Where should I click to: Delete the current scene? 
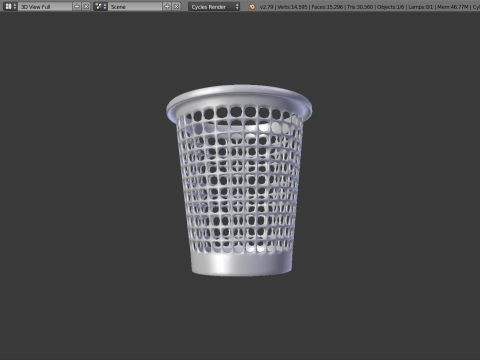[176, 6]
